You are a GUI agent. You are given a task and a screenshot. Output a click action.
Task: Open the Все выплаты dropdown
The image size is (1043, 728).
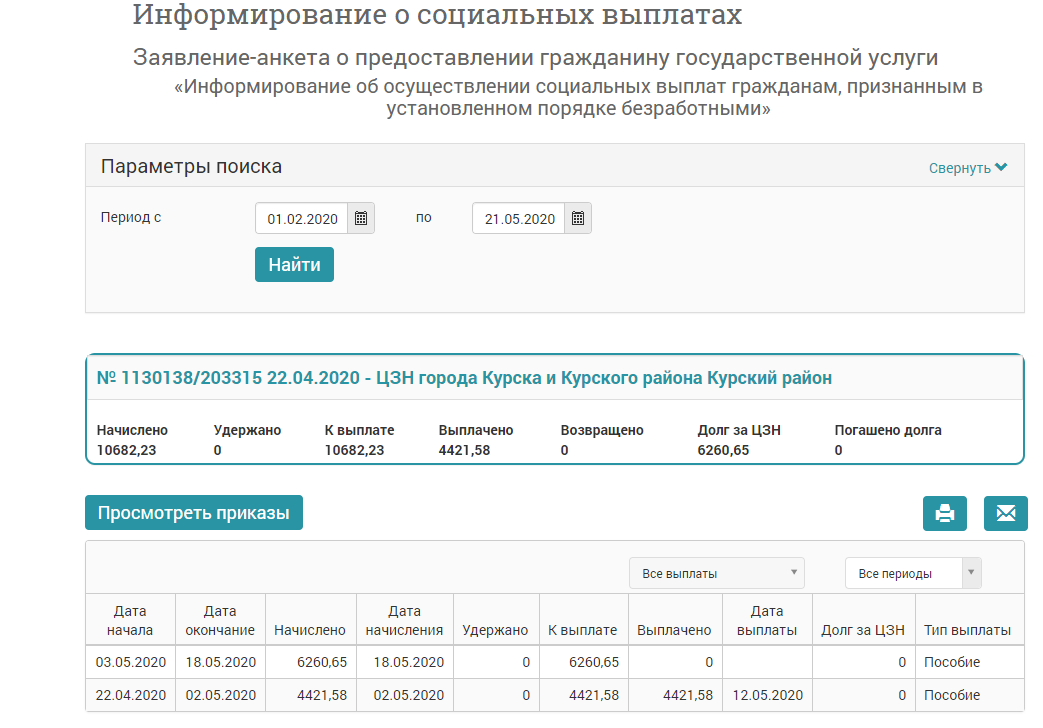[x=716, y=573]
